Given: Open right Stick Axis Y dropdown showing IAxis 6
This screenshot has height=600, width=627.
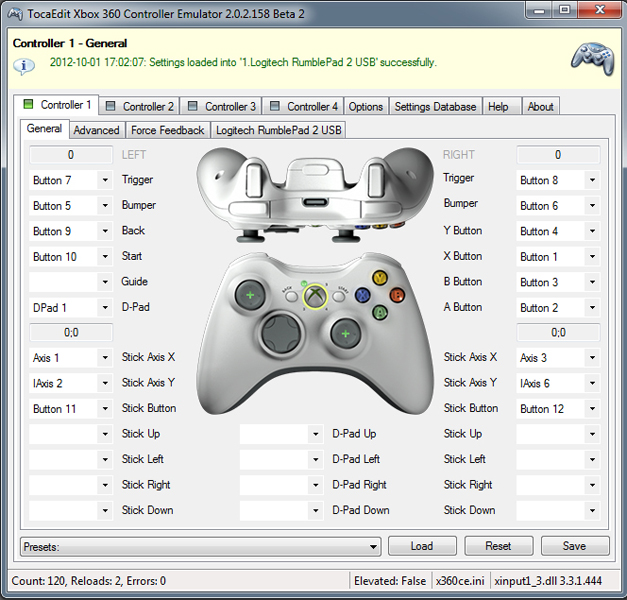Looking at the screenshot, I should 558,383.
